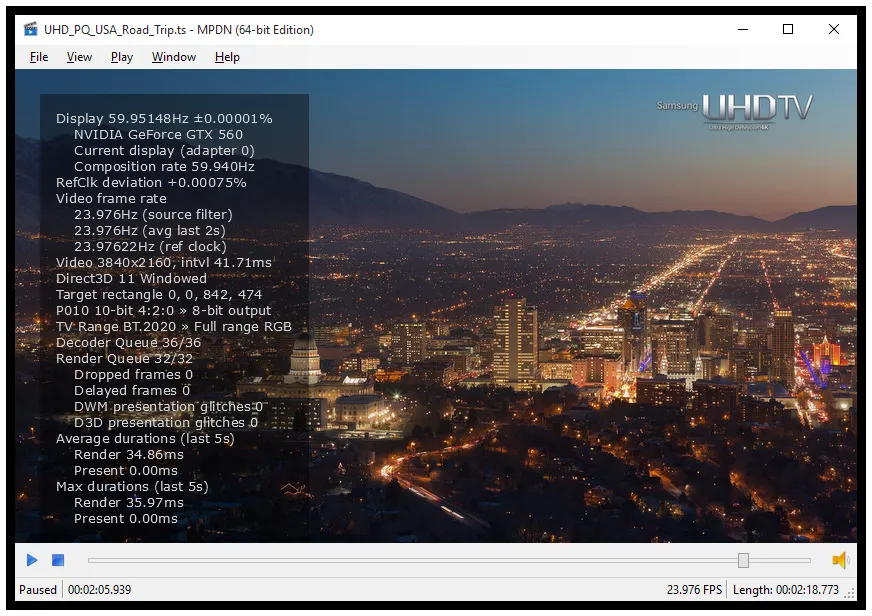Open the File menu
Image resolution: width=872 pixels, height=616 pixels.
(38, 57)
